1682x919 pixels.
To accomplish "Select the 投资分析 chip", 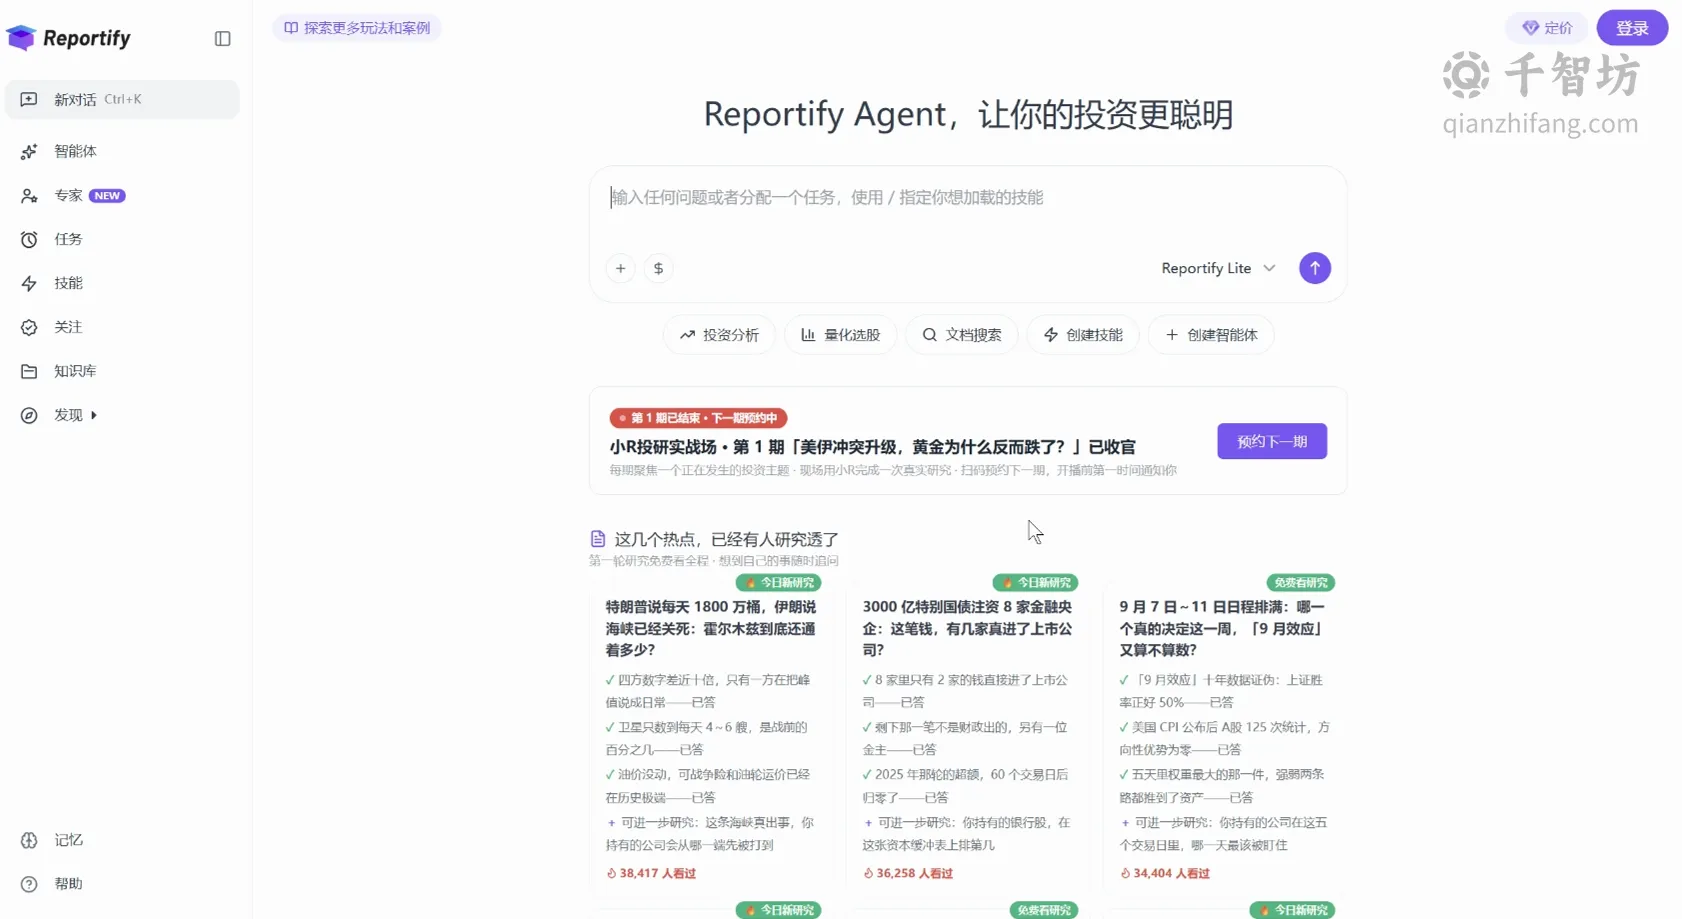I will [x=719, y=335].
